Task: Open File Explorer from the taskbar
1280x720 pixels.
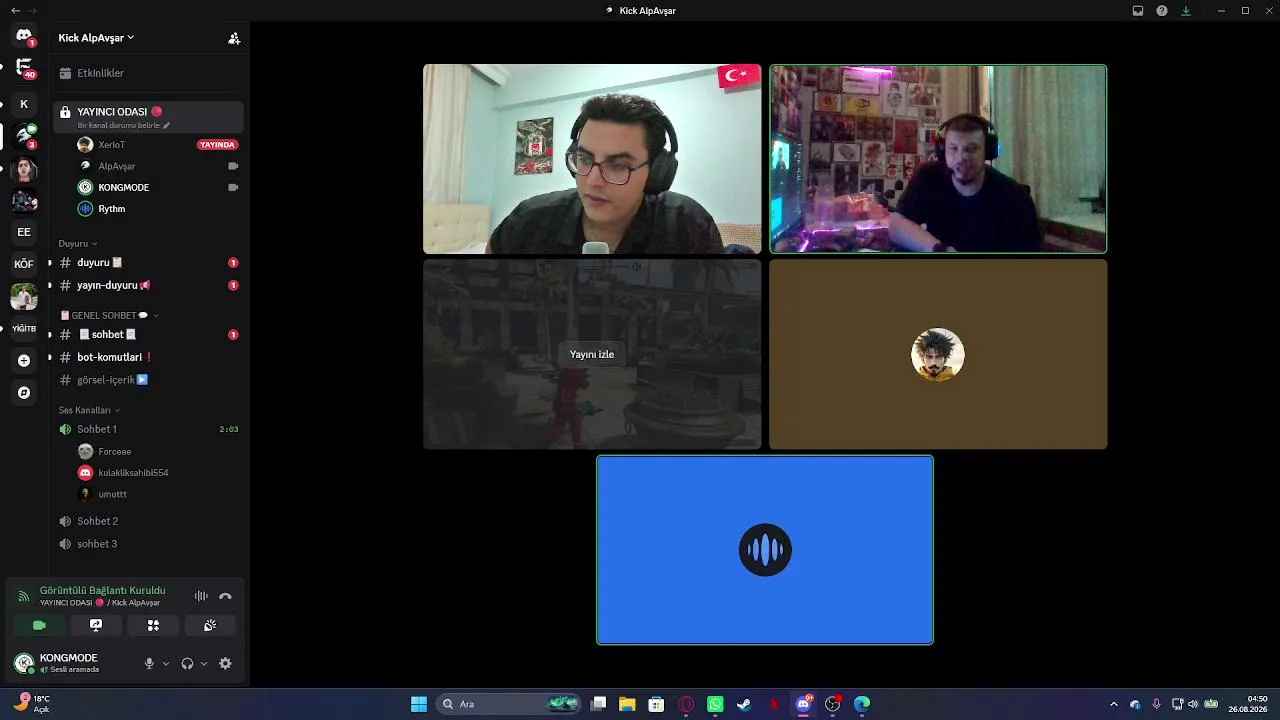Action: 627,704
